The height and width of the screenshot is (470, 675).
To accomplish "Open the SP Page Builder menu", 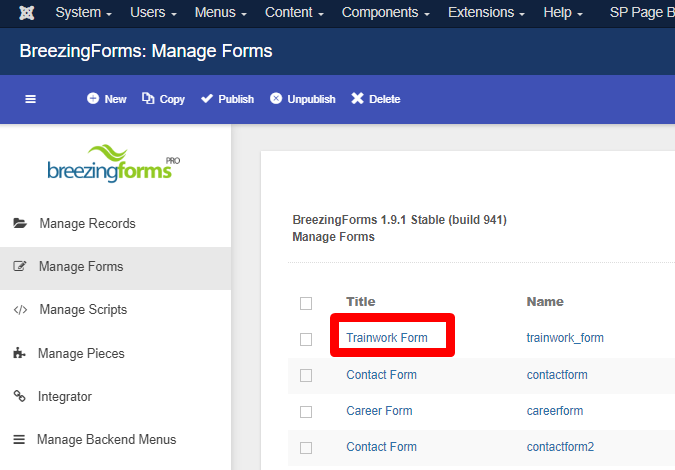I will 642,12.
